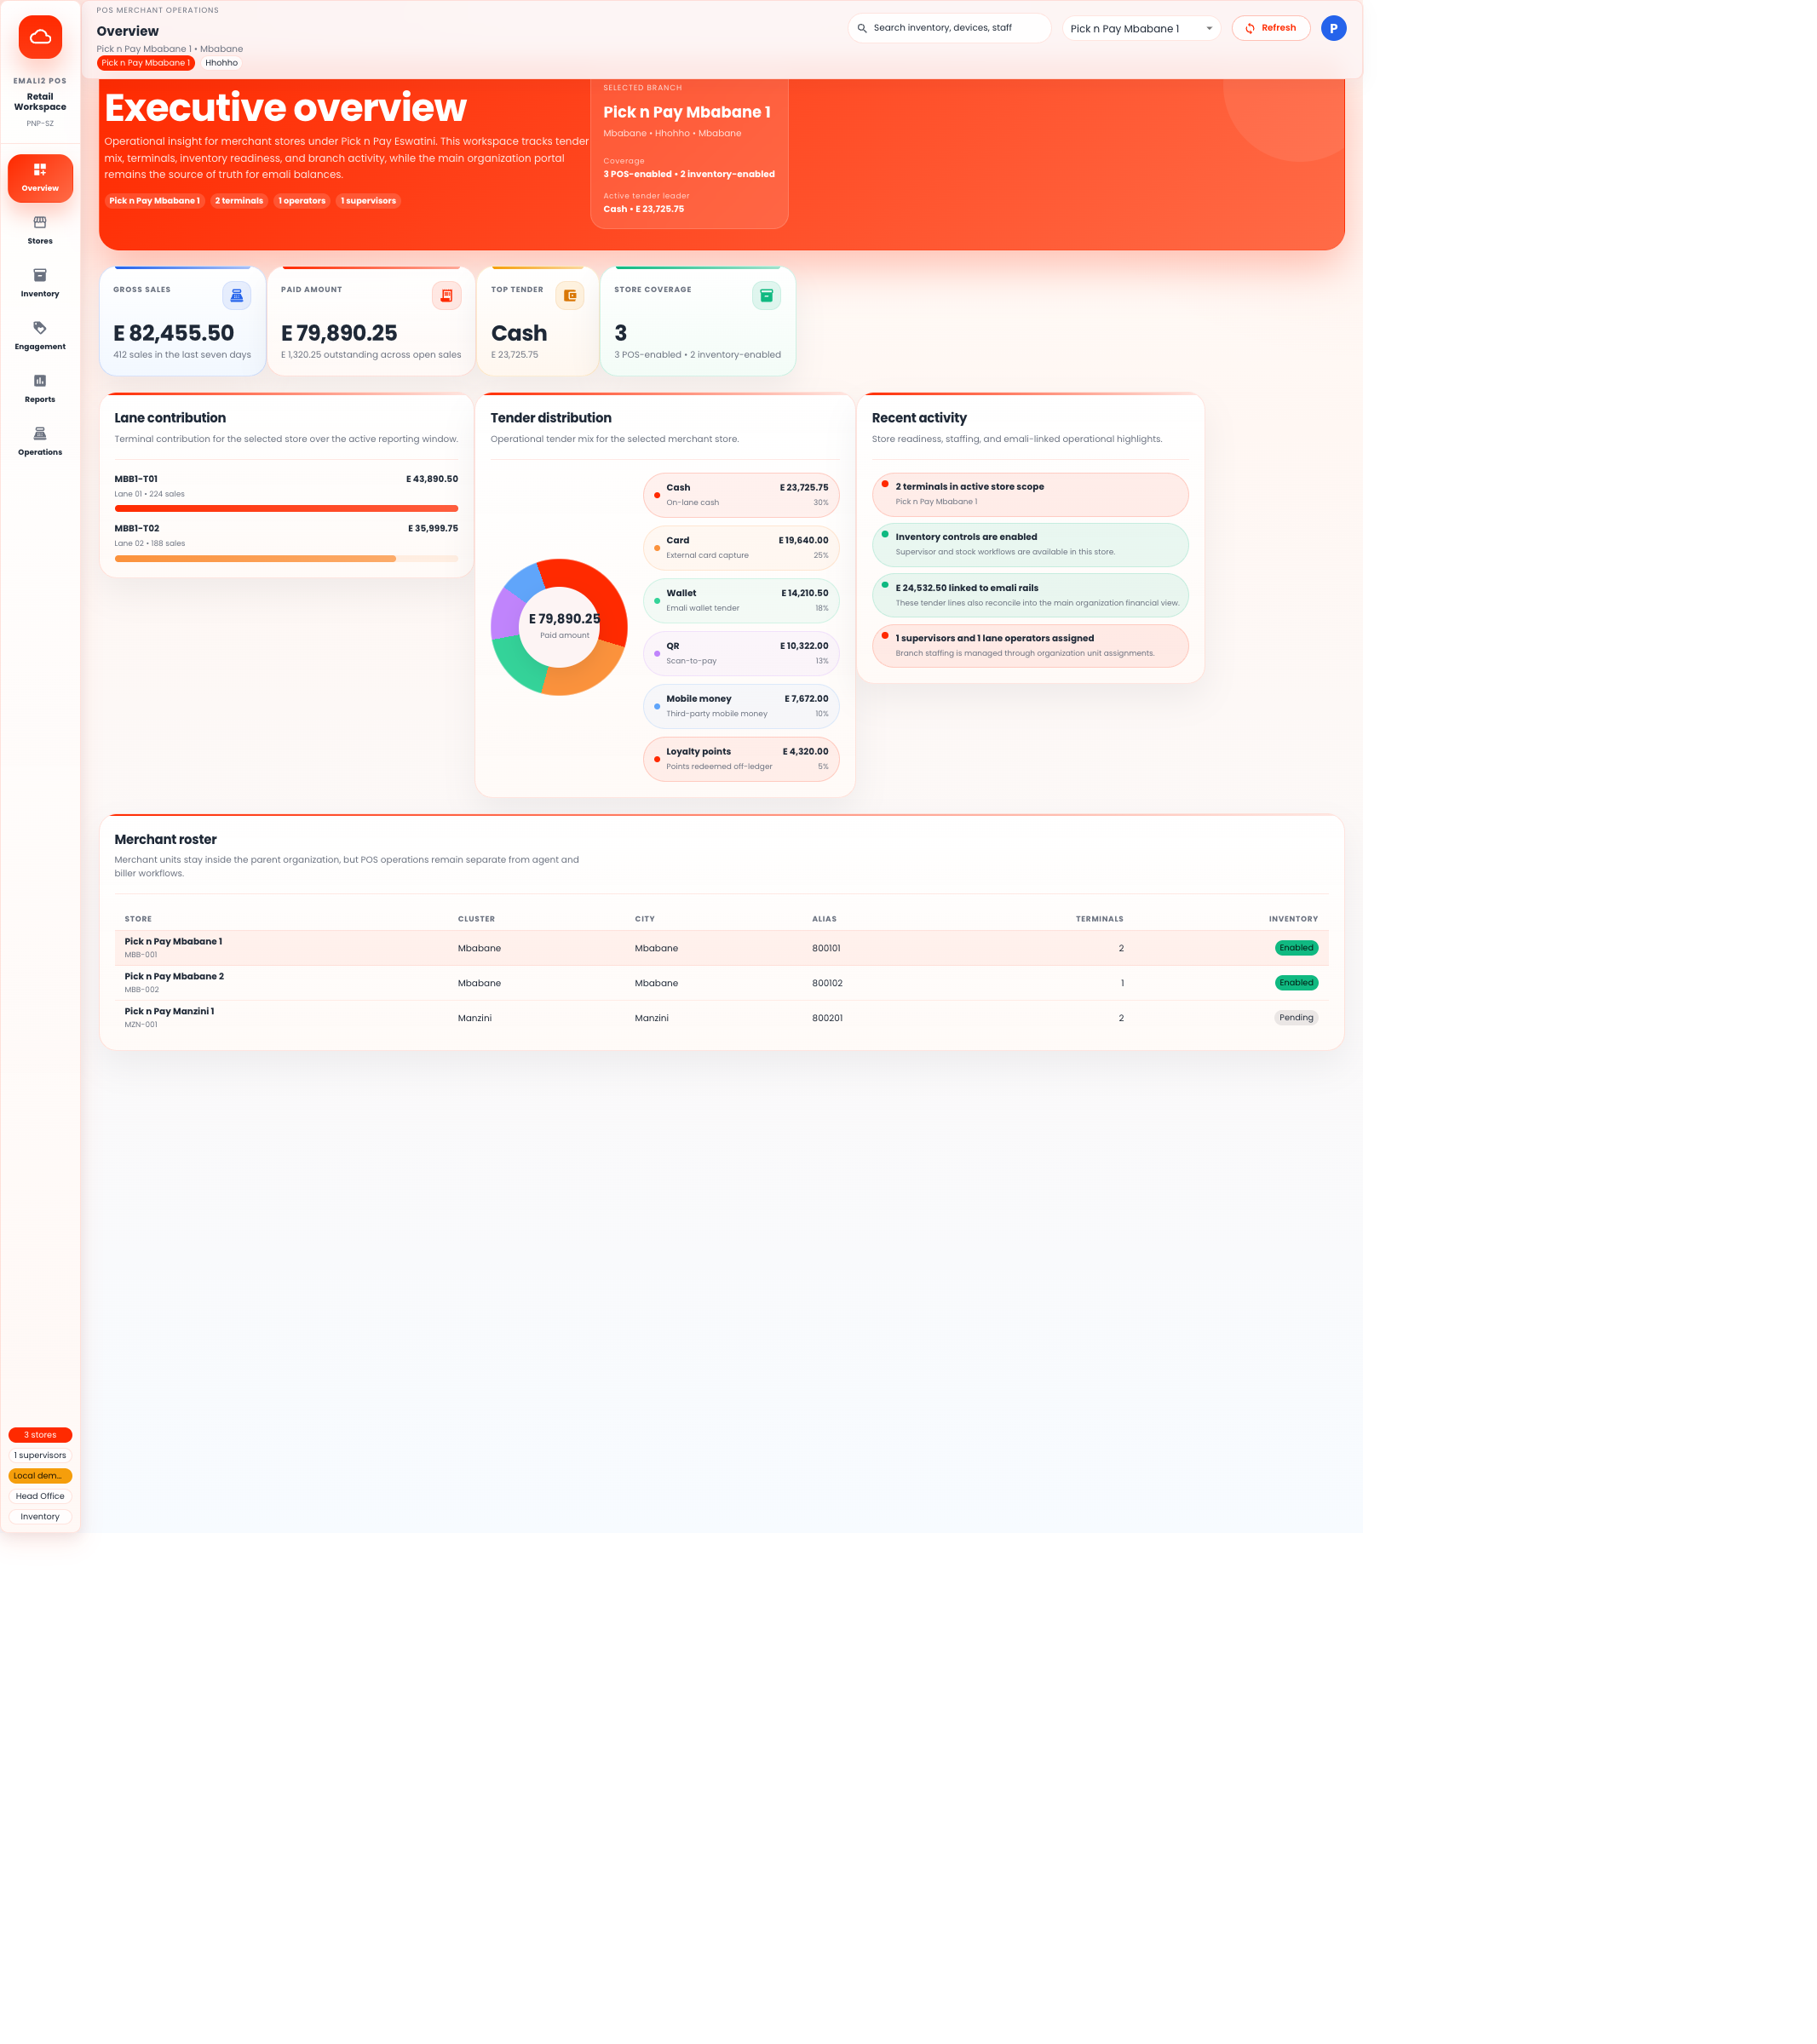Click the Enabled badge for Mbabane 2
The height and width of the screenshot is (2044, 1817).
(x=1296, y=983)
